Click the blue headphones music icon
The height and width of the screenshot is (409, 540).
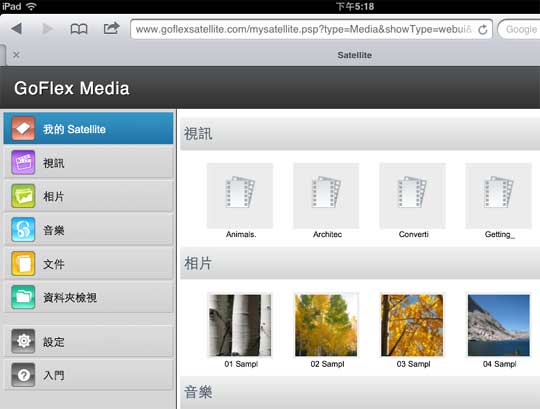click(x=23, y=230)
